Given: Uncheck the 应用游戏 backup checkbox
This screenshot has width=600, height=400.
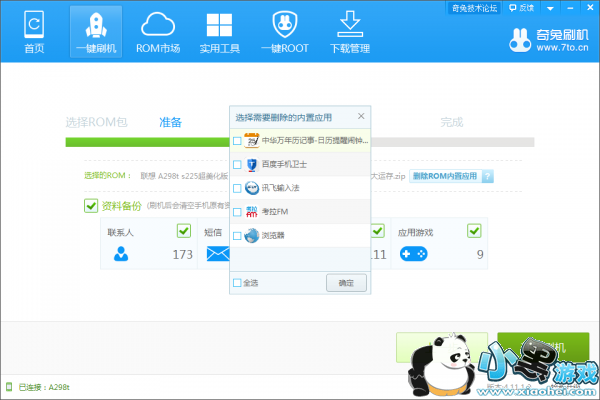Looking at the screenshot, I should point(474,231).
